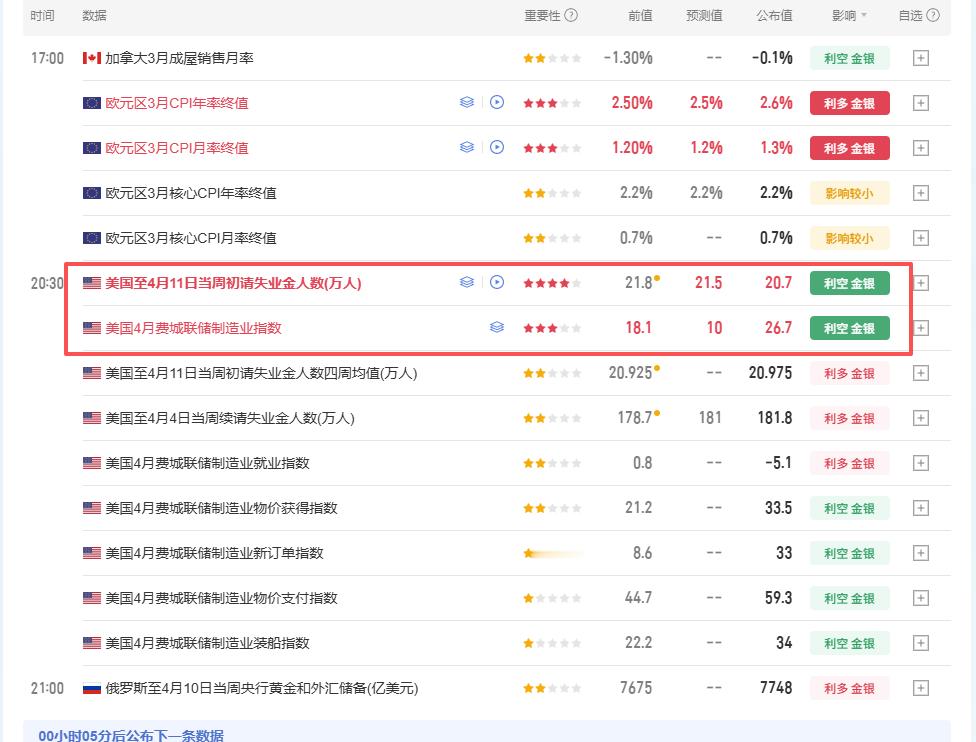Open 欧元区3月CPI月率终值 data link
Image resolution: width=976 pixels, height=742 pixels.
(x=177, y=148)
